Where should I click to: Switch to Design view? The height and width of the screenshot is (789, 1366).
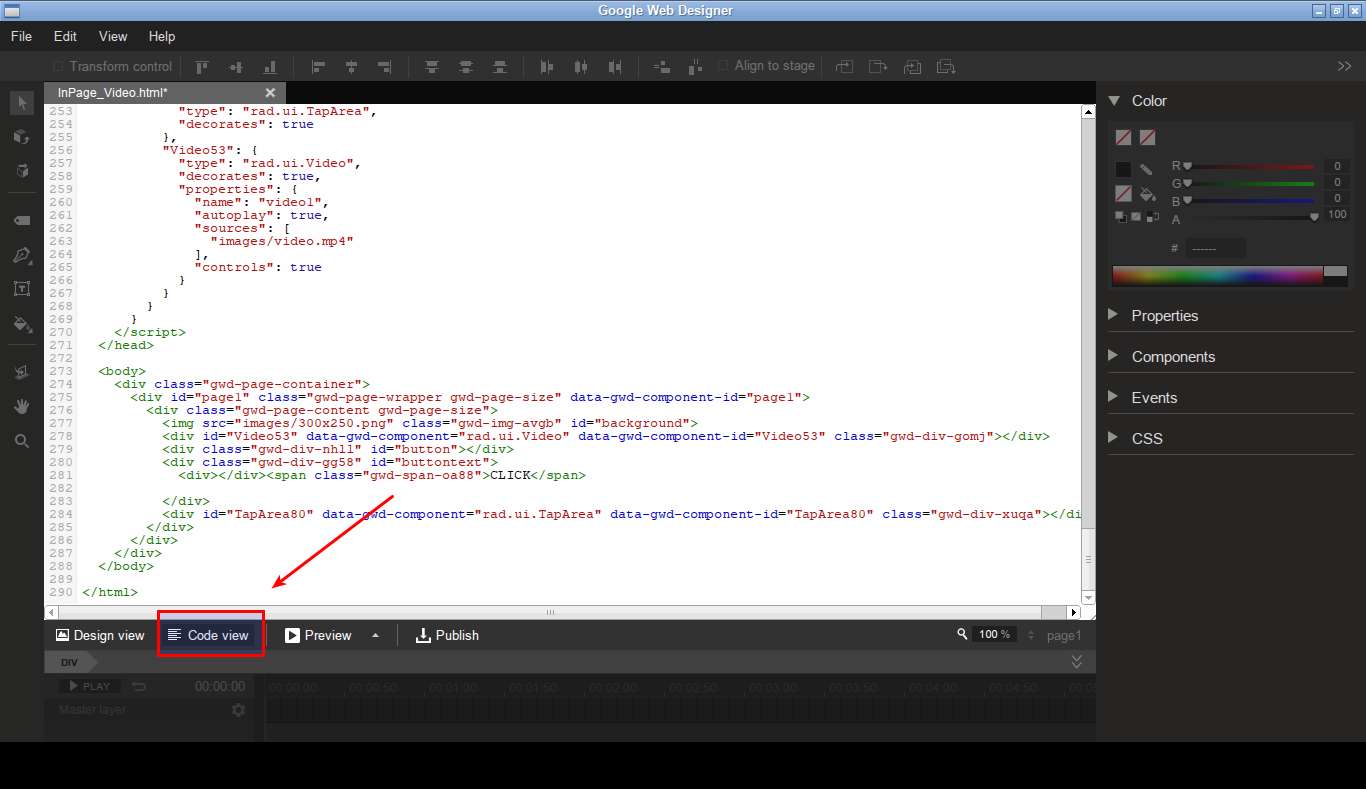100,635
